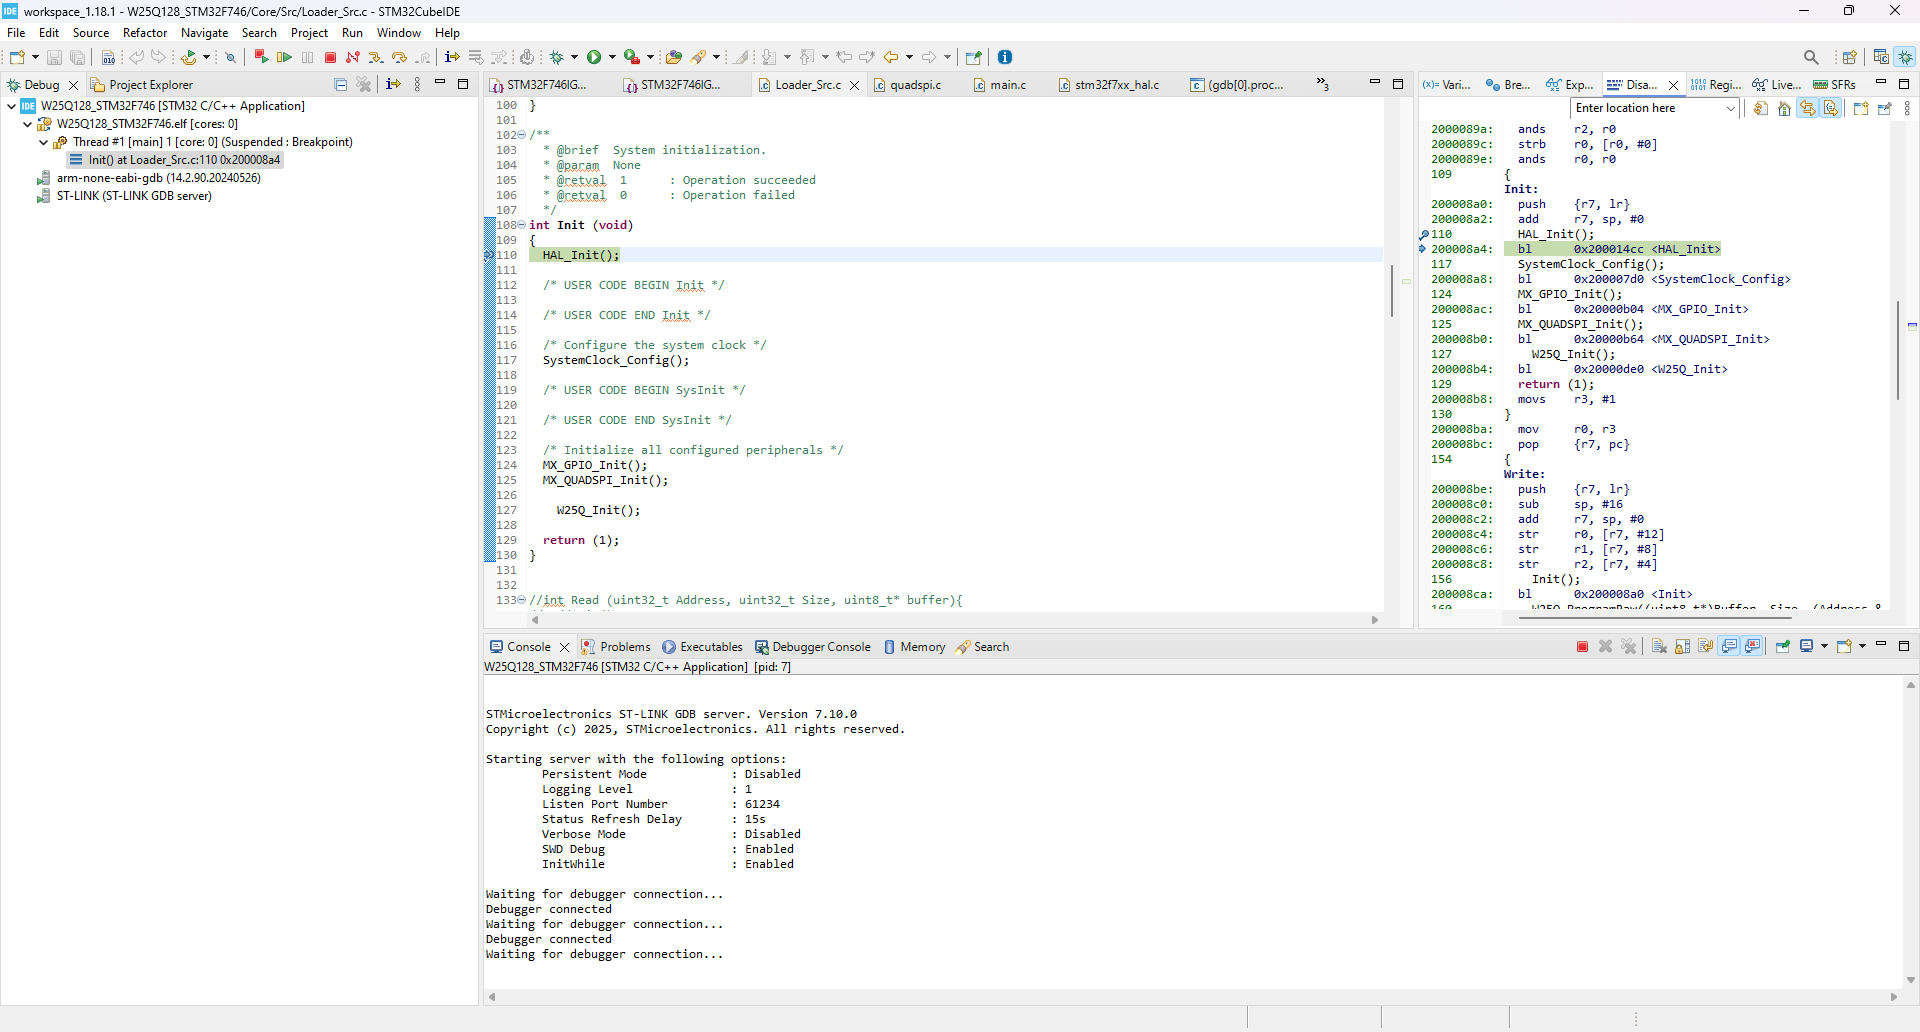Screen dimensions: 1920x1032
Task: Collapse the W25Q128_STM32F746 application tree node
Action: 11,106
